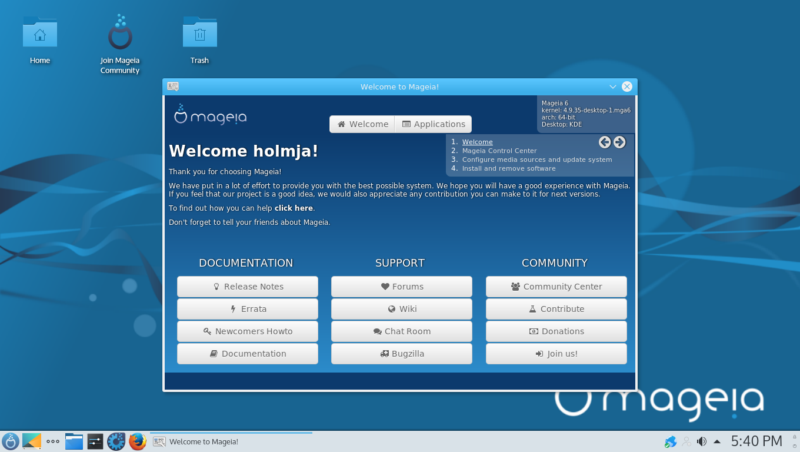
Task: Select Install and remove software entry
Action: [x=509, y=168]
